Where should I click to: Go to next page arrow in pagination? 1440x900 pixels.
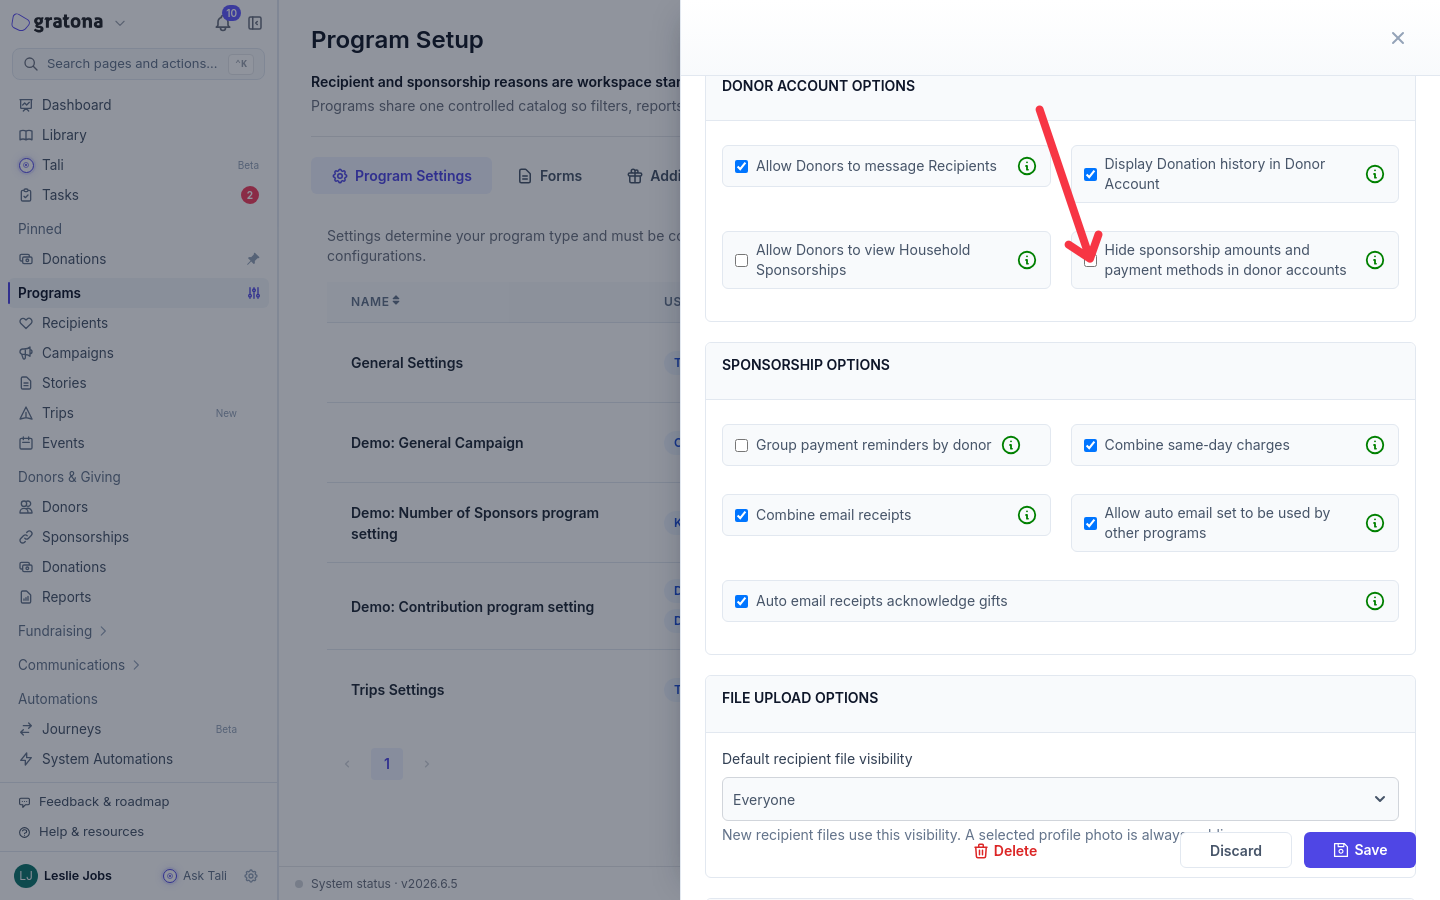(x=426, y=764)
